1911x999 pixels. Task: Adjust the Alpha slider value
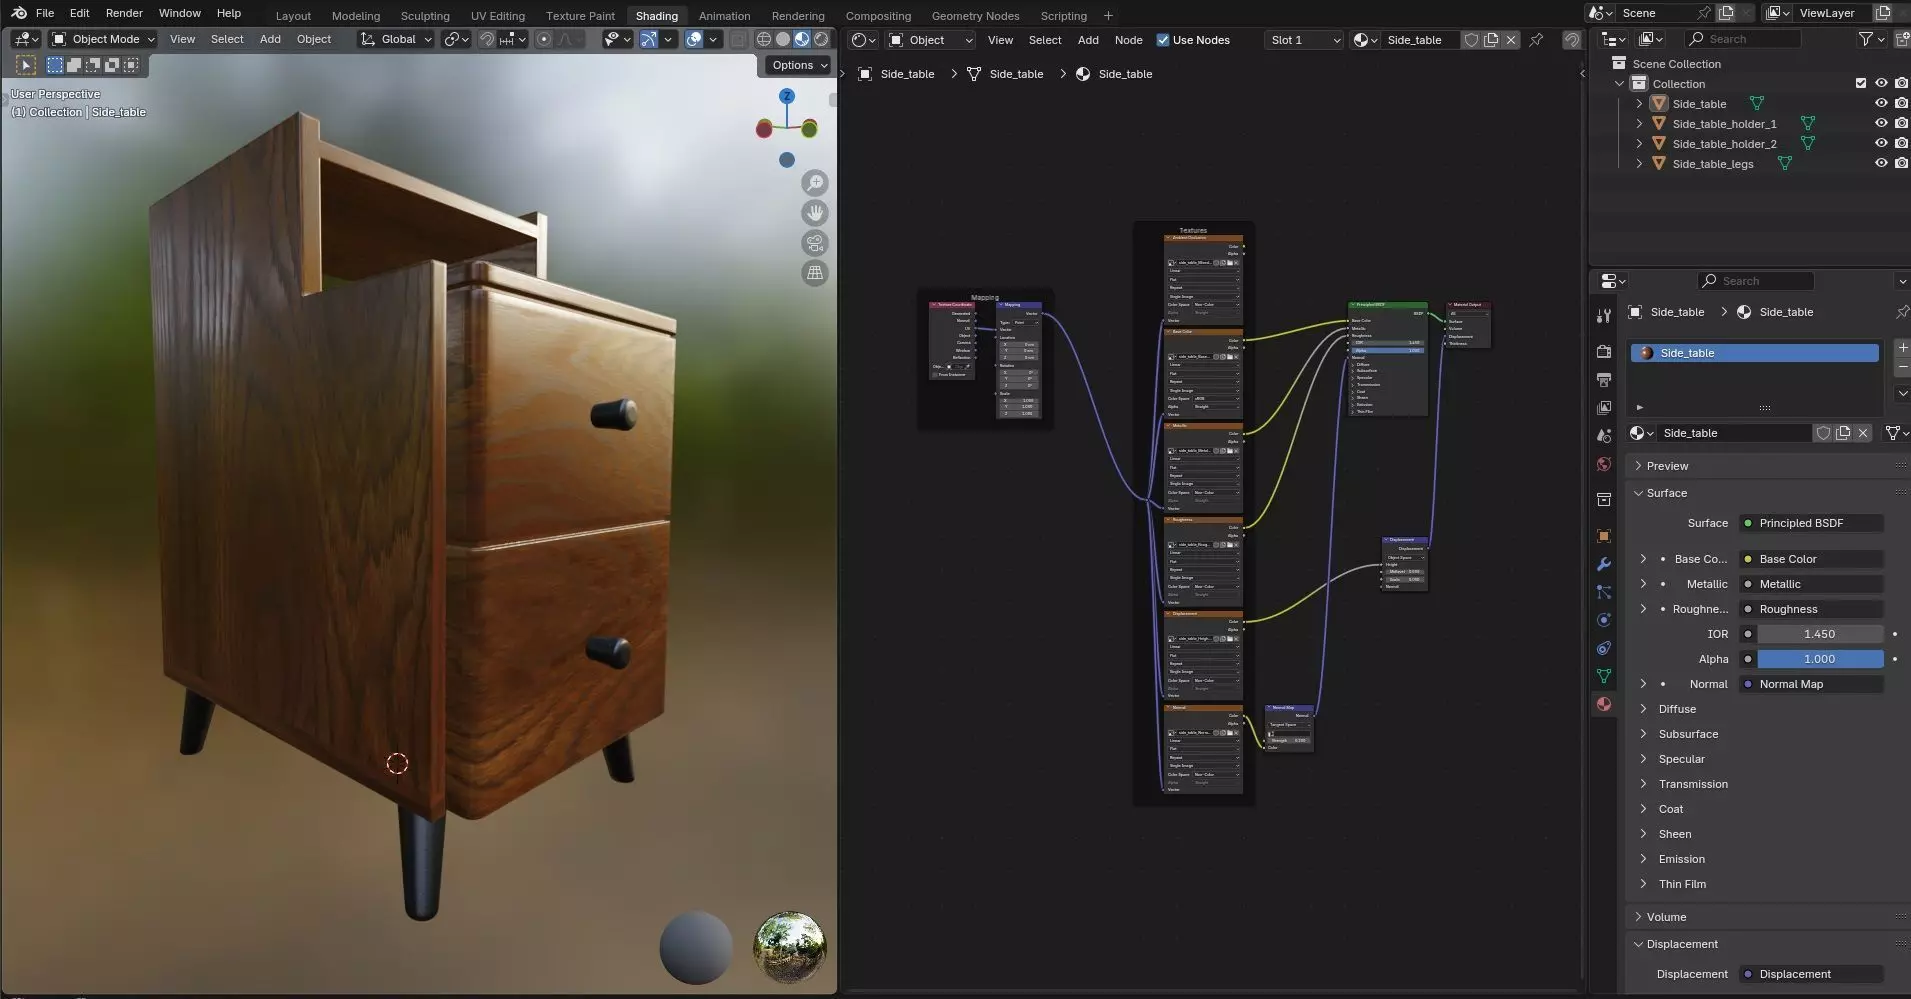tap(1820, 659)
